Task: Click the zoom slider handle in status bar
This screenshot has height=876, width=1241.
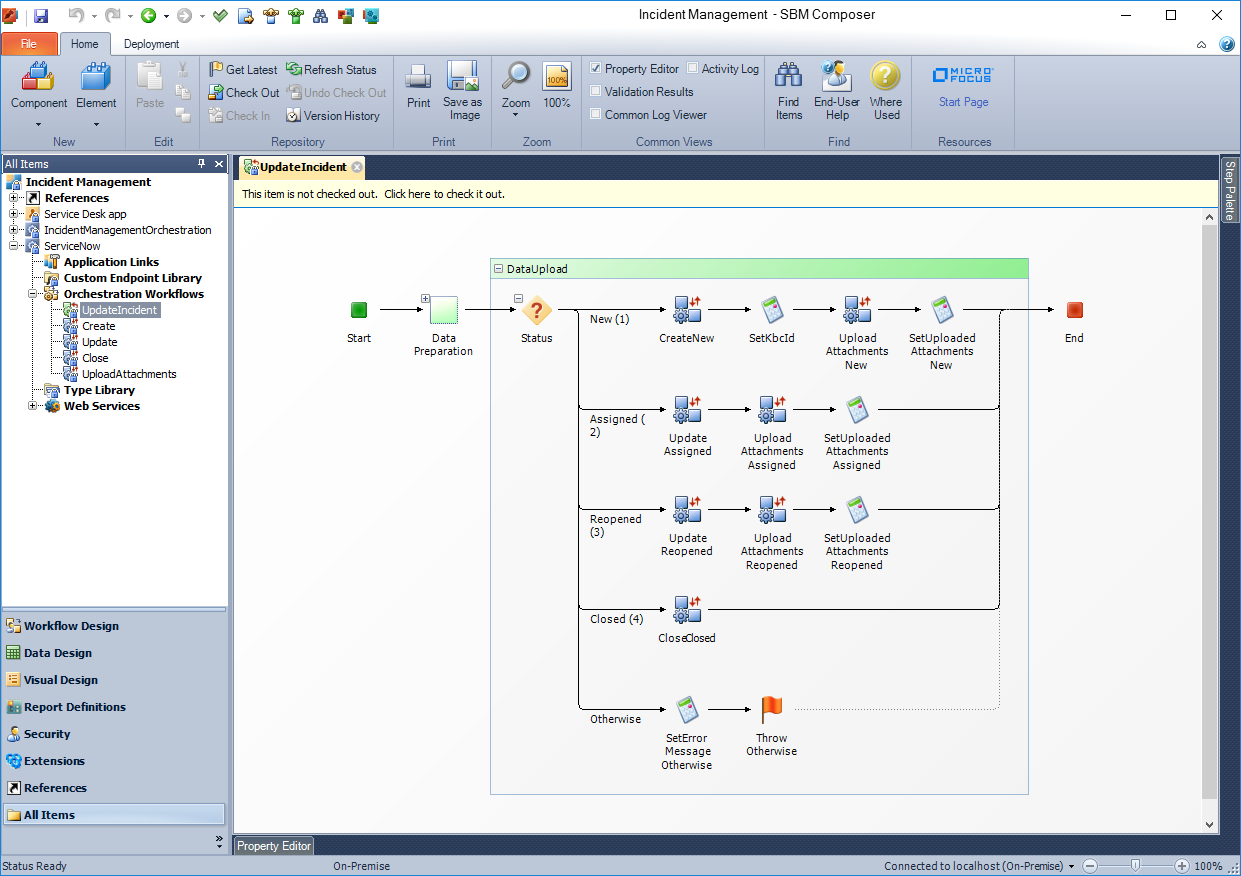Action: [x=1135, y=866]
